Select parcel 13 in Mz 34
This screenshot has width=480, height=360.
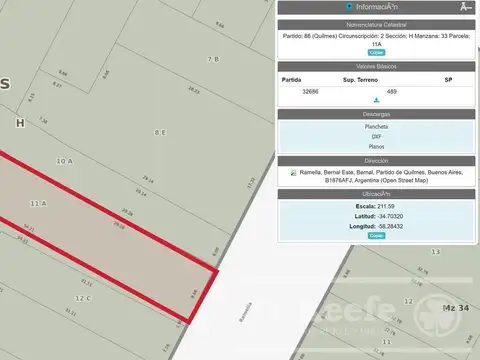(x=436, y=252)
